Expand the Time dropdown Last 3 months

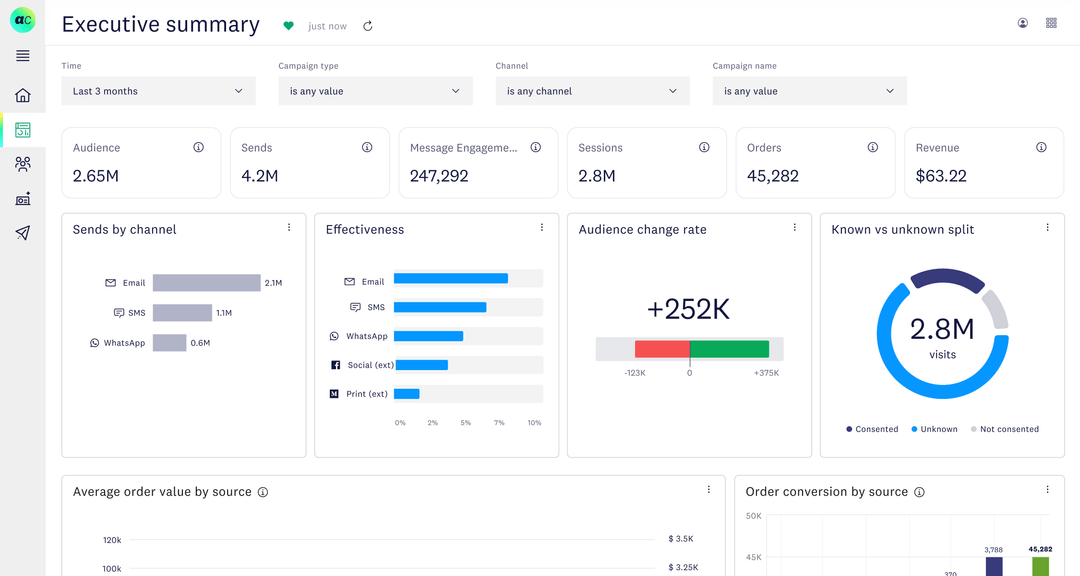(x=158, y=91)
